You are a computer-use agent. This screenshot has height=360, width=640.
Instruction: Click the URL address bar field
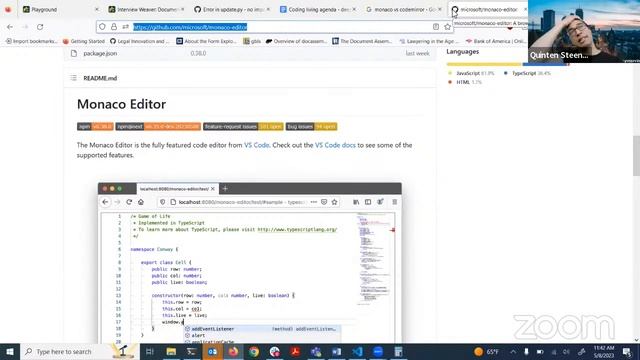274,27
